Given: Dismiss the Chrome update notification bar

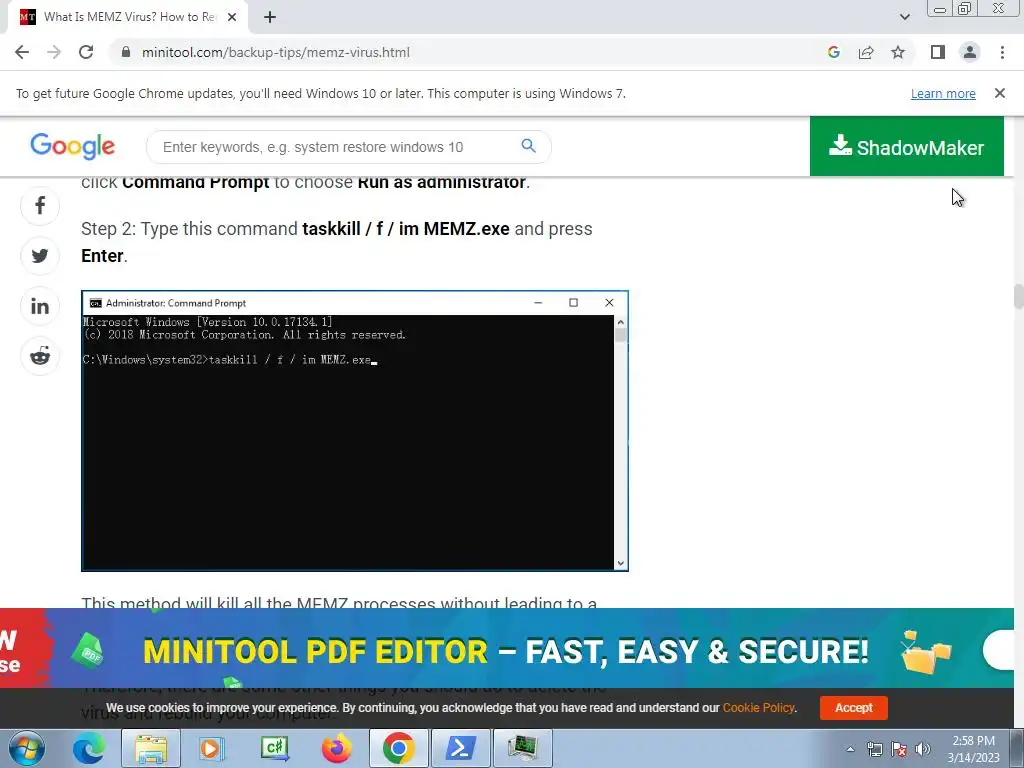Looking at the screenshot, I should 1000,93.
